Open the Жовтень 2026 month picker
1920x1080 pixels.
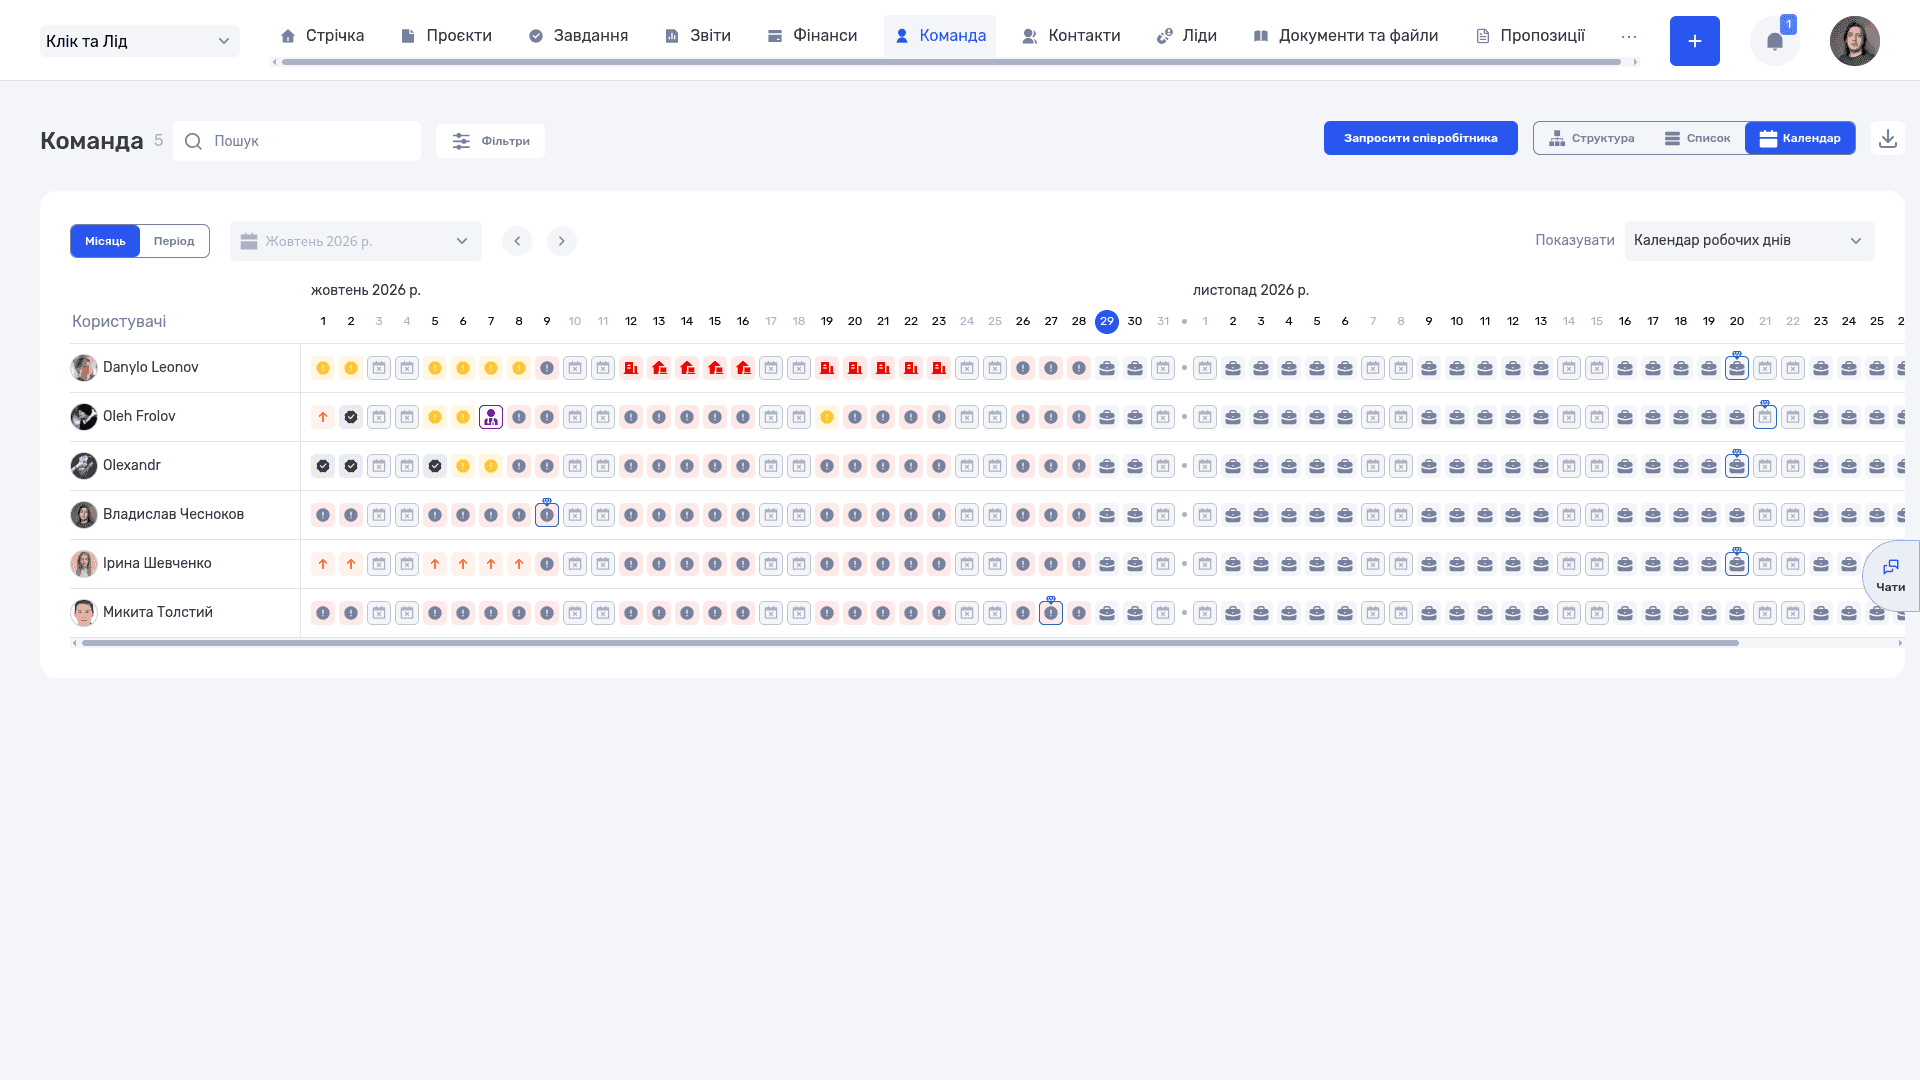click(356, 241)
